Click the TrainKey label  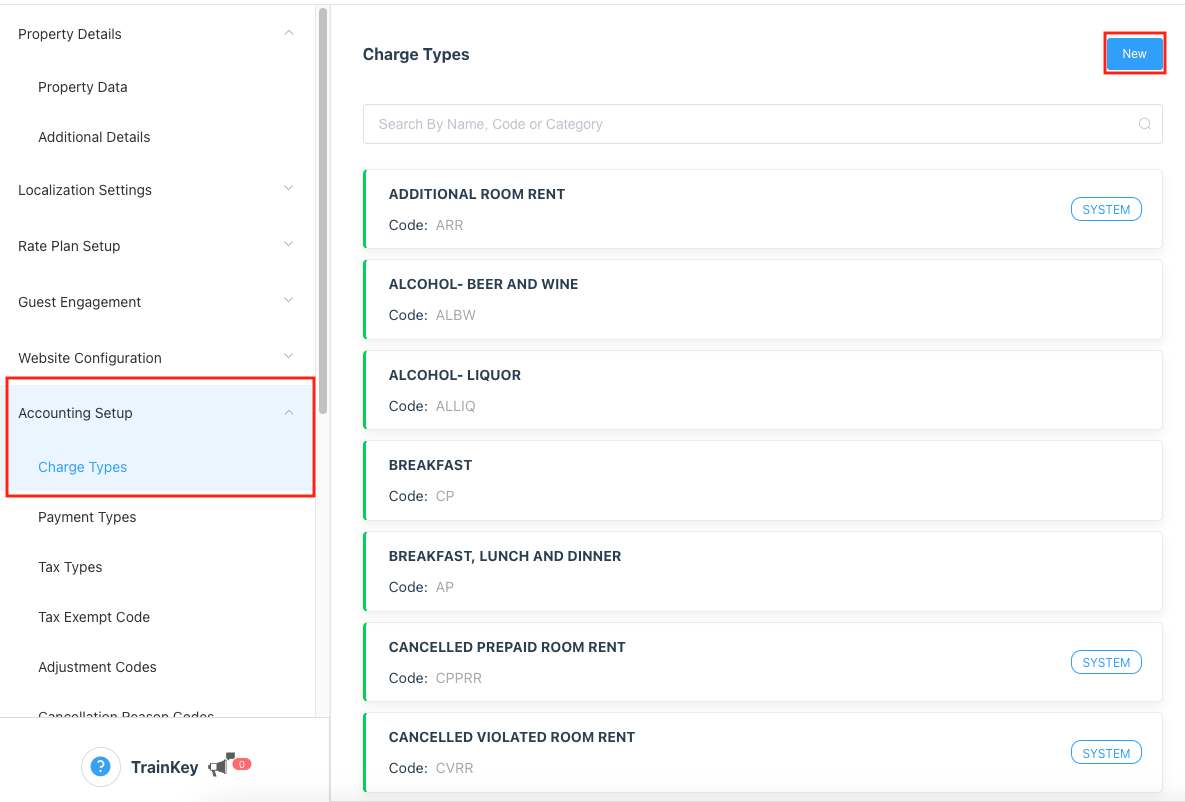tap(164, 768)
